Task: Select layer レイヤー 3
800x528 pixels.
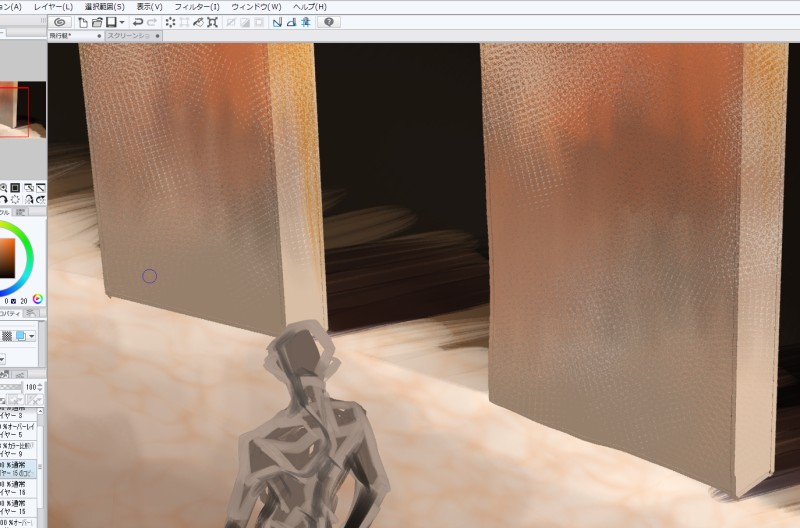Action: [18, 413]
